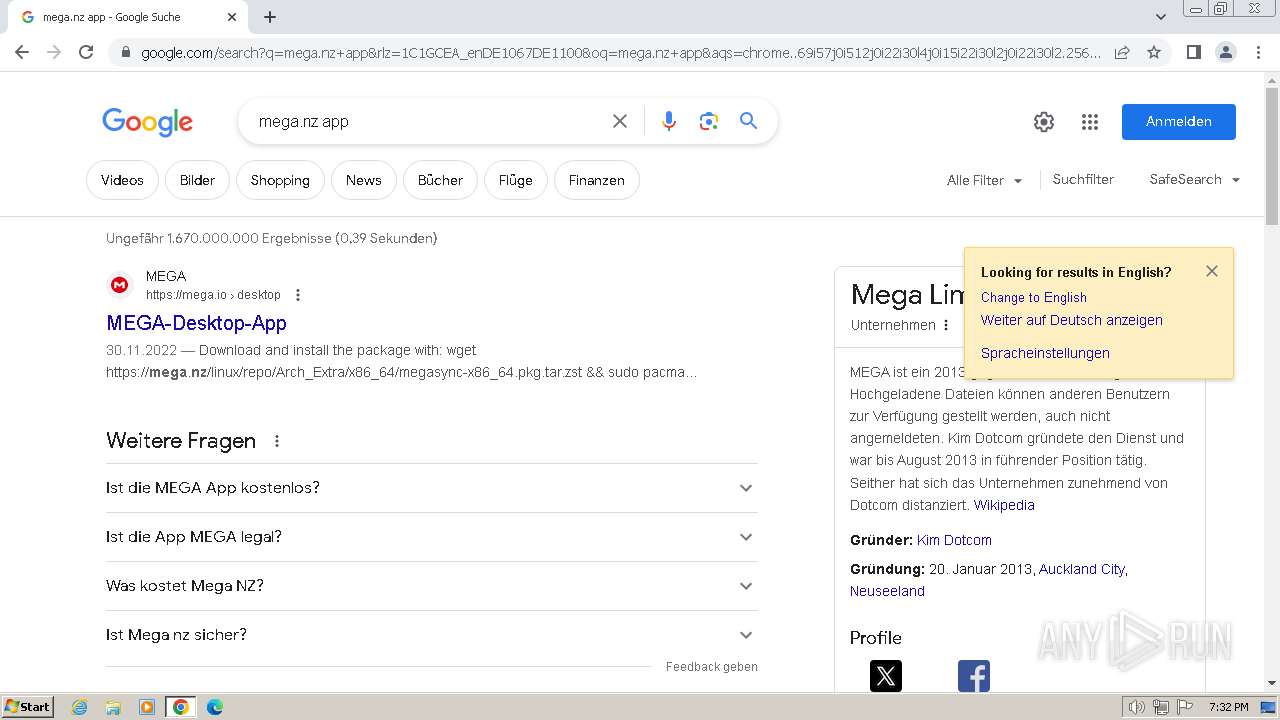This screenshot has height=720, width=1280.
Task: Submit search with the magnifier icon
Action: [748, 121]
